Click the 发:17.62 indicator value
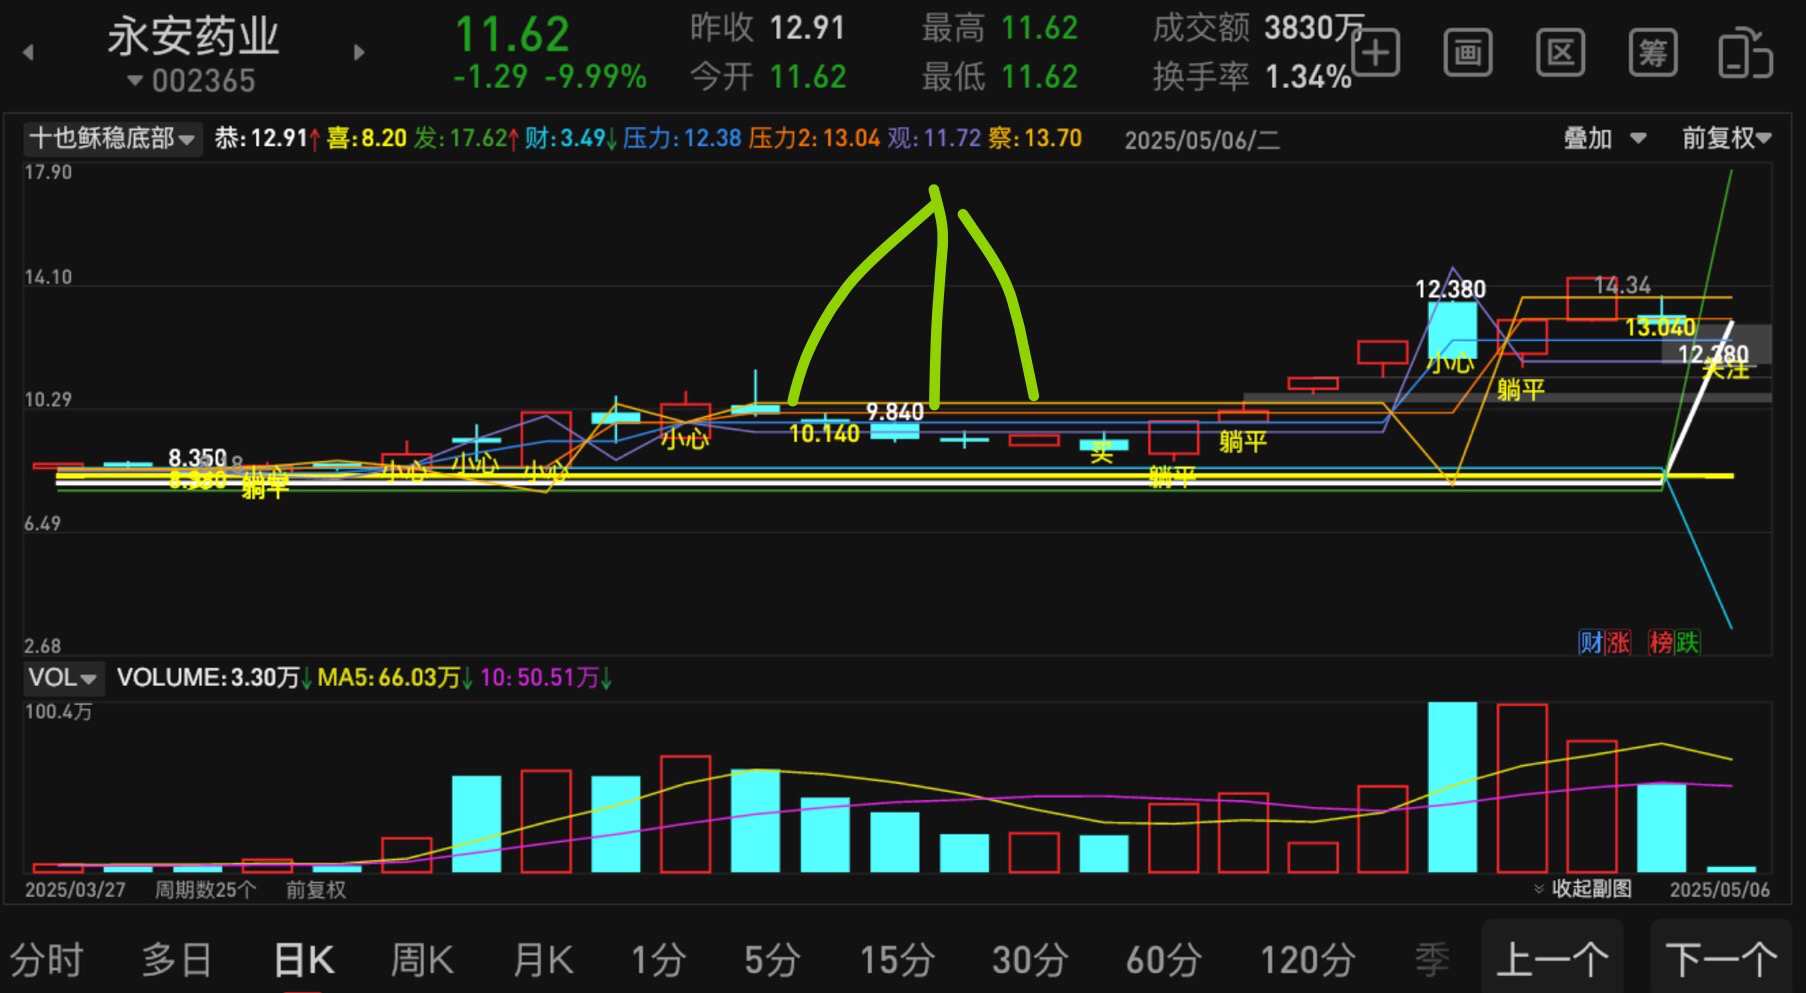This screenshot has height=993, width=1806. 466,138
